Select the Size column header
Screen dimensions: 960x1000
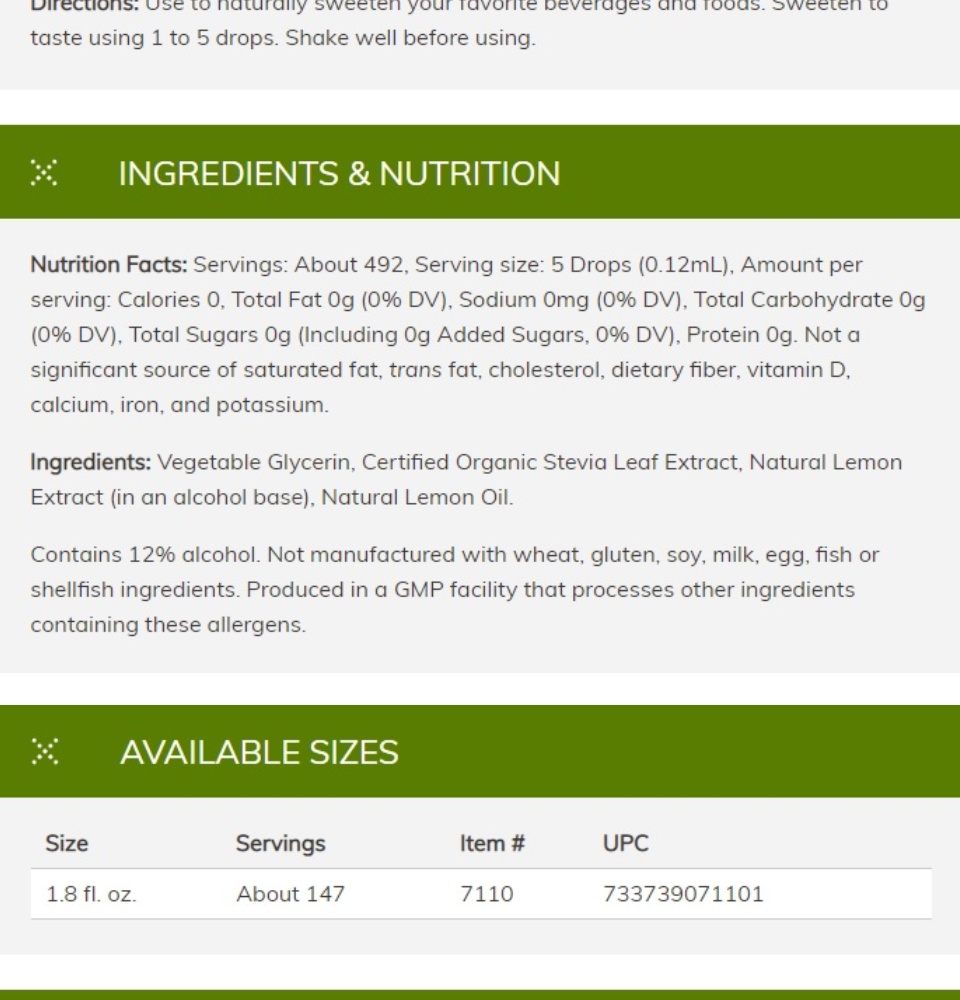click(x=67, y=844)
